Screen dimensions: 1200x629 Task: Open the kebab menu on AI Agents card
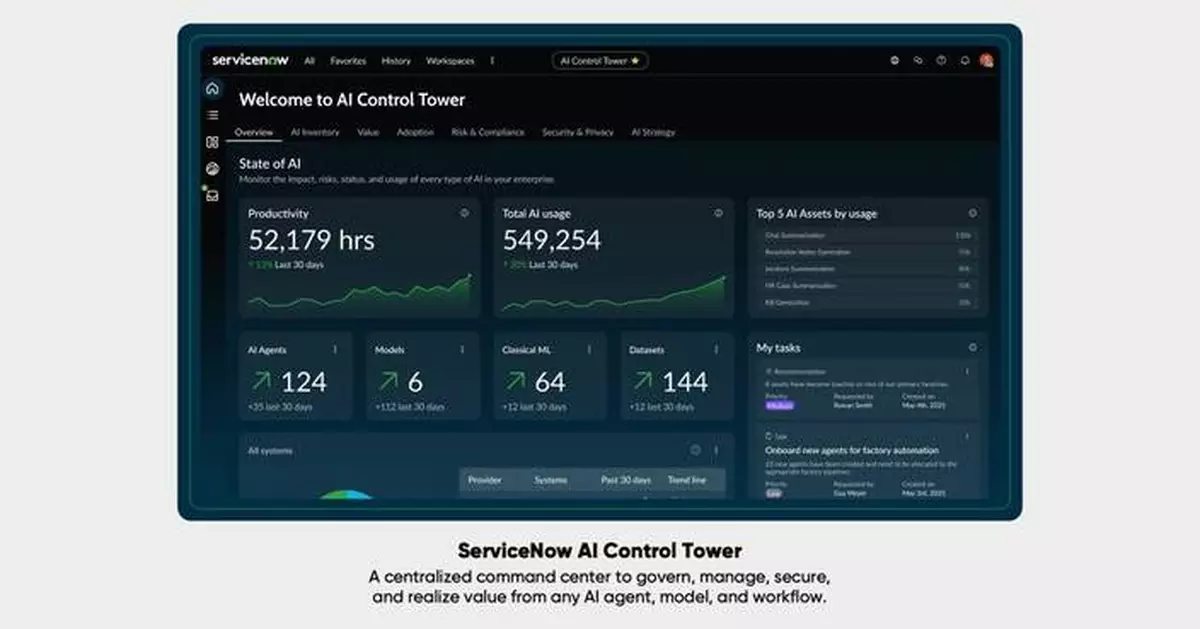[x=336, y=350]
